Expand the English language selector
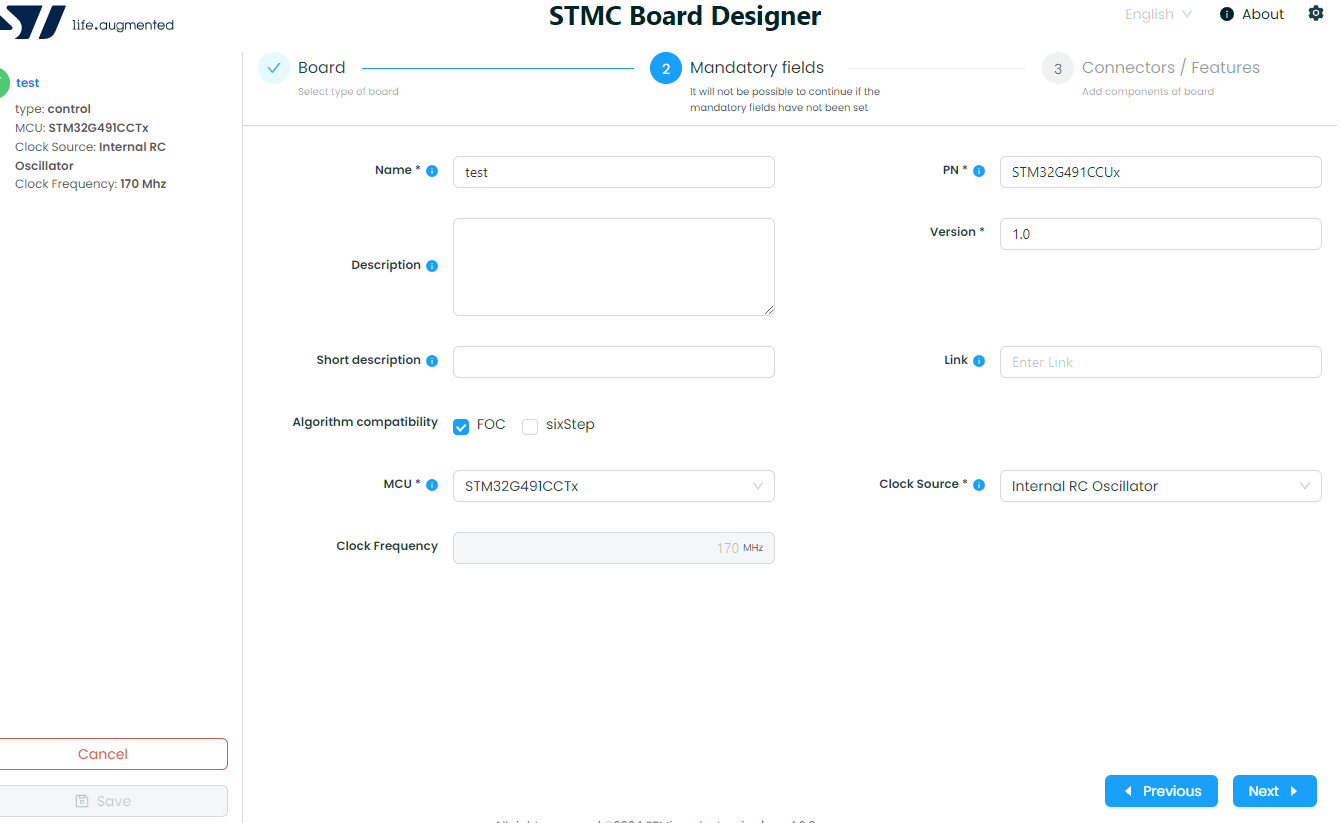1342x823 pixels. (x=1157, y=13)
